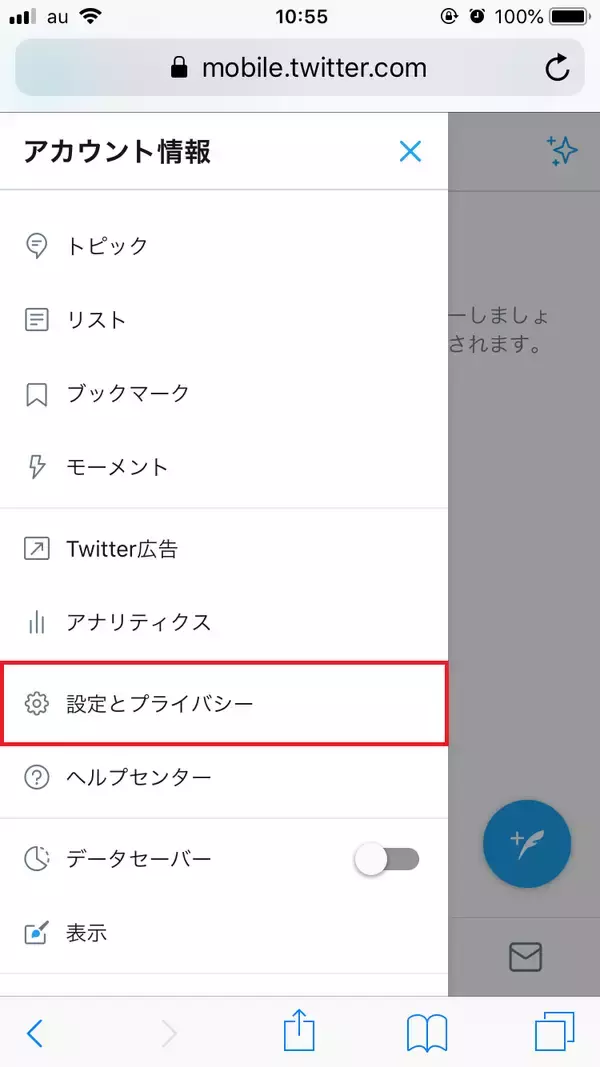600x1067 pixels.
Task: Tap the Lists document icon
Action: pyautogui.click(x=37, y=320)
